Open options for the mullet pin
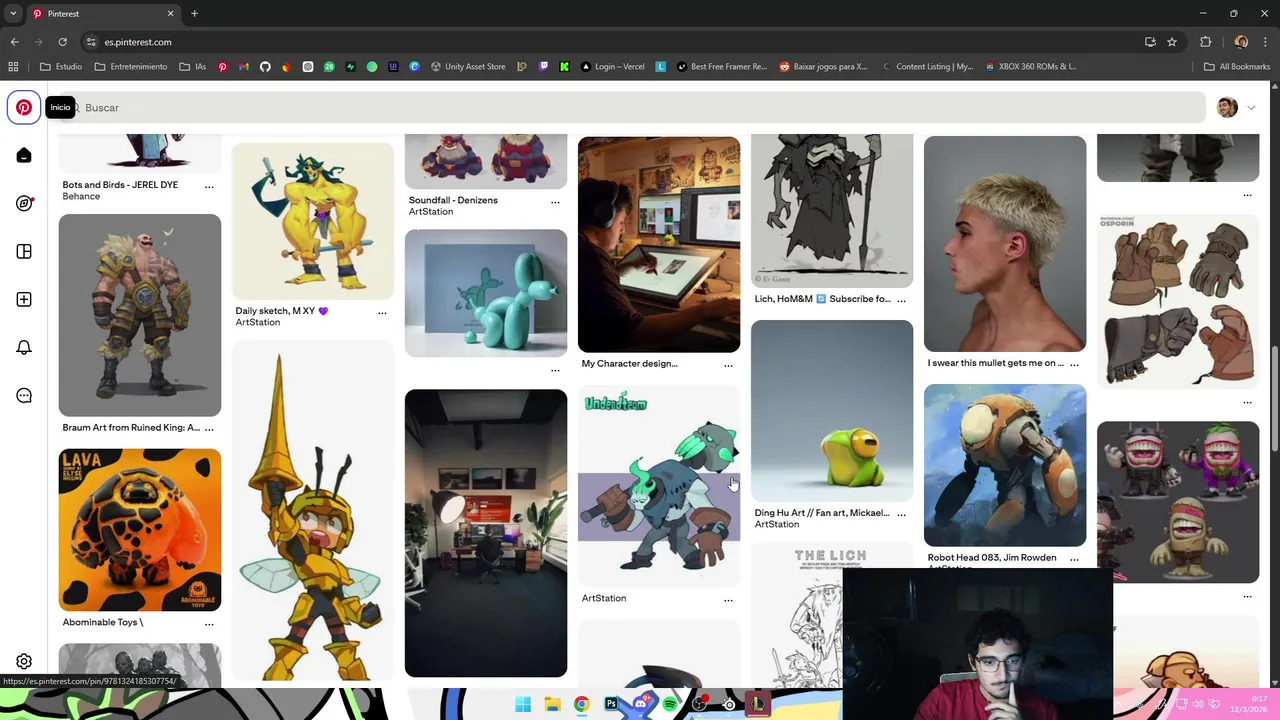This screenshot has height=720, width=1280. point(1074,364)
